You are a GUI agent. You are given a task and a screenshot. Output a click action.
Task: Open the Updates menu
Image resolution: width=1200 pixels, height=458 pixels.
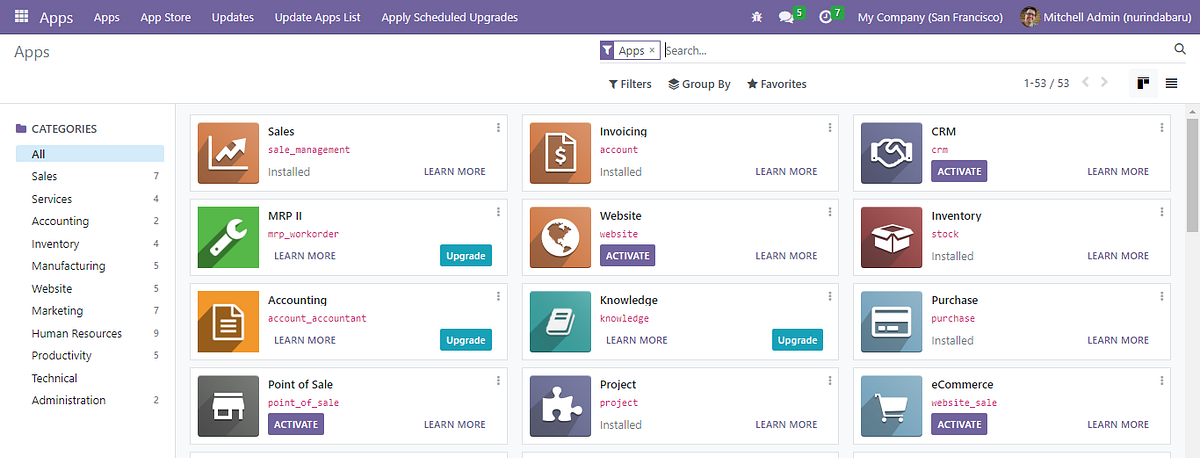pyautogui.click(x=233, y=17)
